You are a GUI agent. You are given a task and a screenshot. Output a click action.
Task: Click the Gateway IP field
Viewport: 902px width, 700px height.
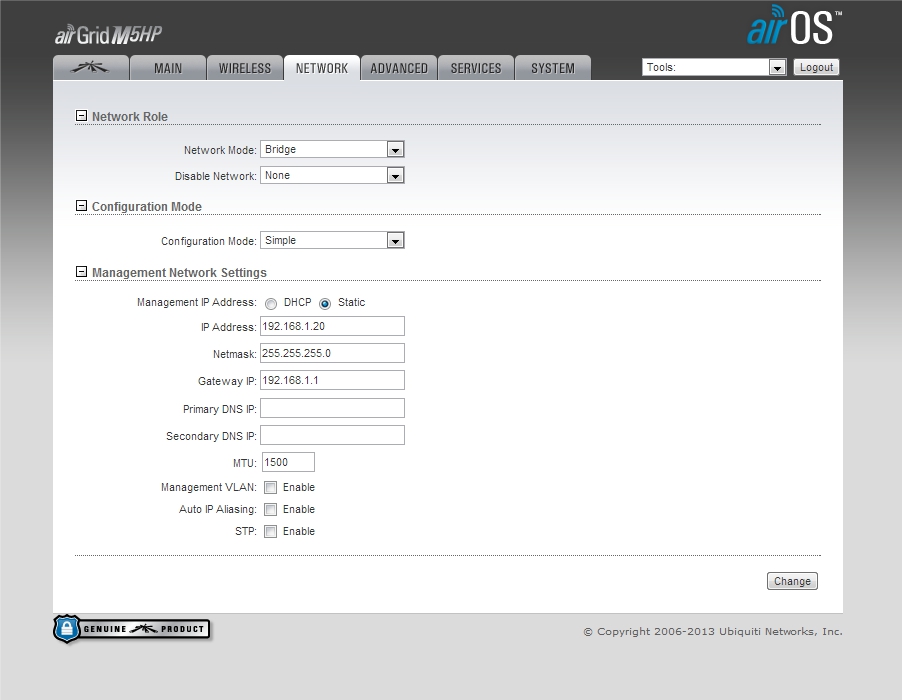click(x=332, y=380)
